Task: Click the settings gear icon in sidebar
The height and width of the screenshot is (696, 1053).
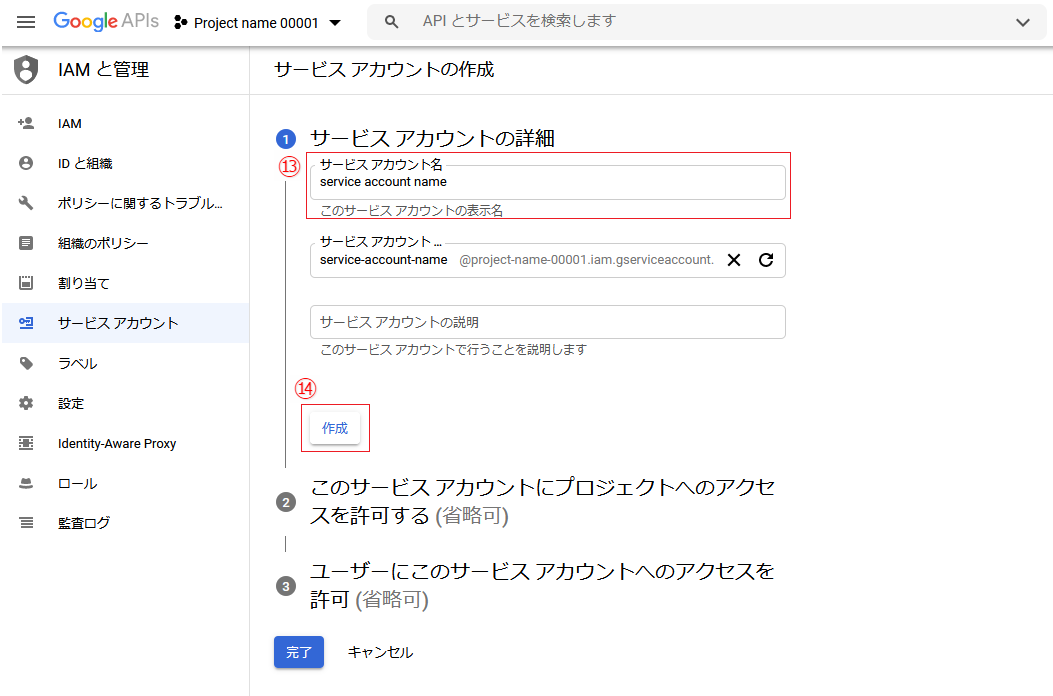Action: tap(26, 403)
